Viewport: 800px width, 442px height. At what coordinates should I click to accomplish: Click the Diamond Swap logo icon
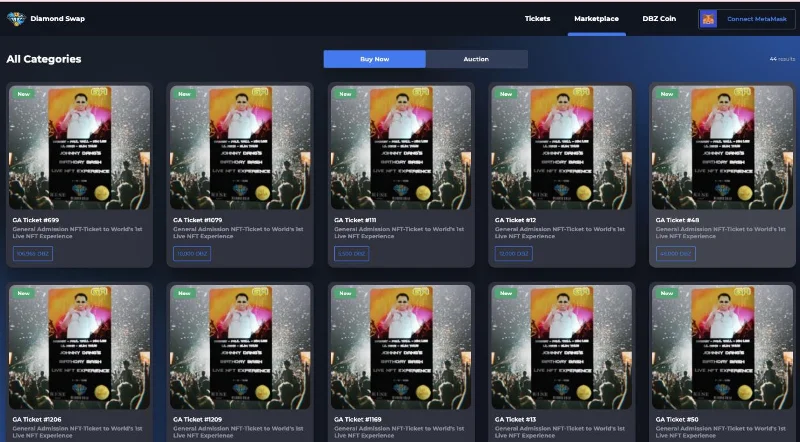[16, 19]
